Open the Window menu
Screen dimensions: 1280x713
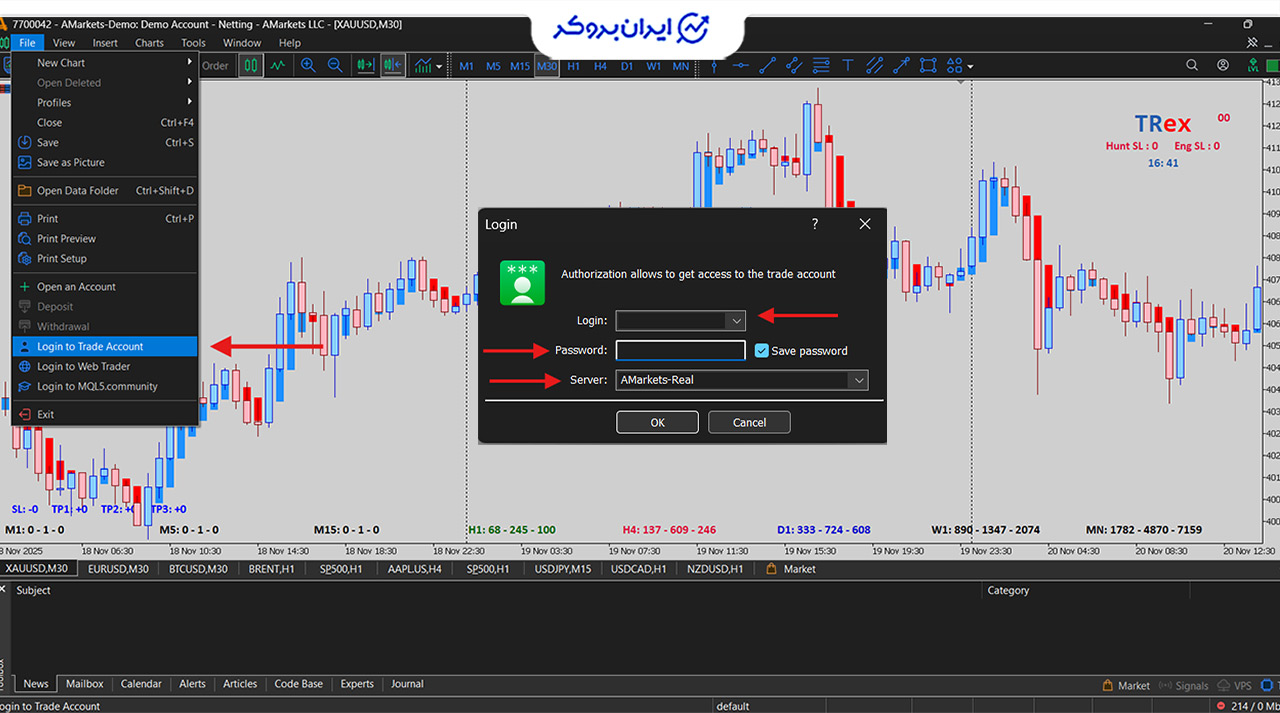tap(242, 43)
